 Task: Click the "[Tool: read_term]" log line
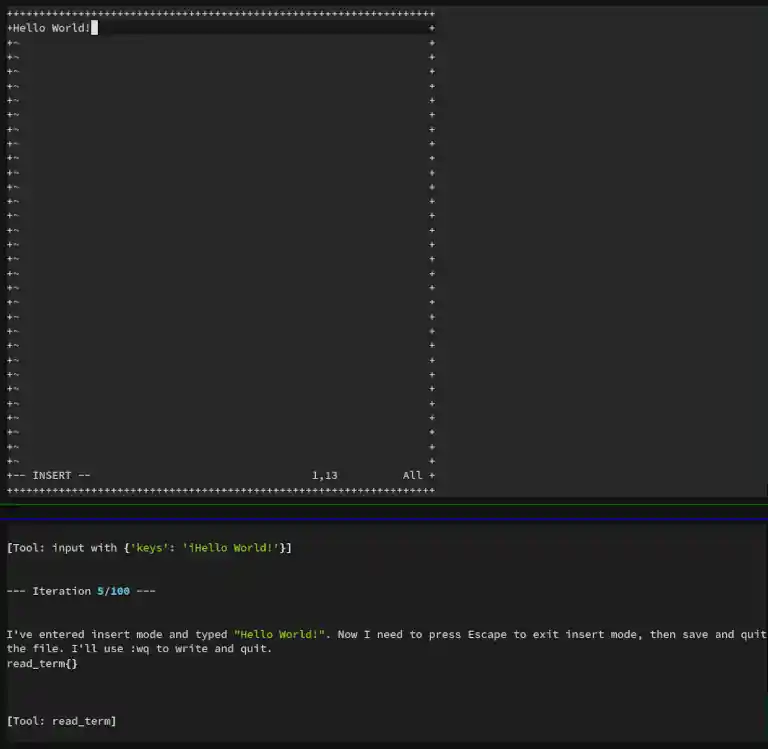tap(61, 721)
